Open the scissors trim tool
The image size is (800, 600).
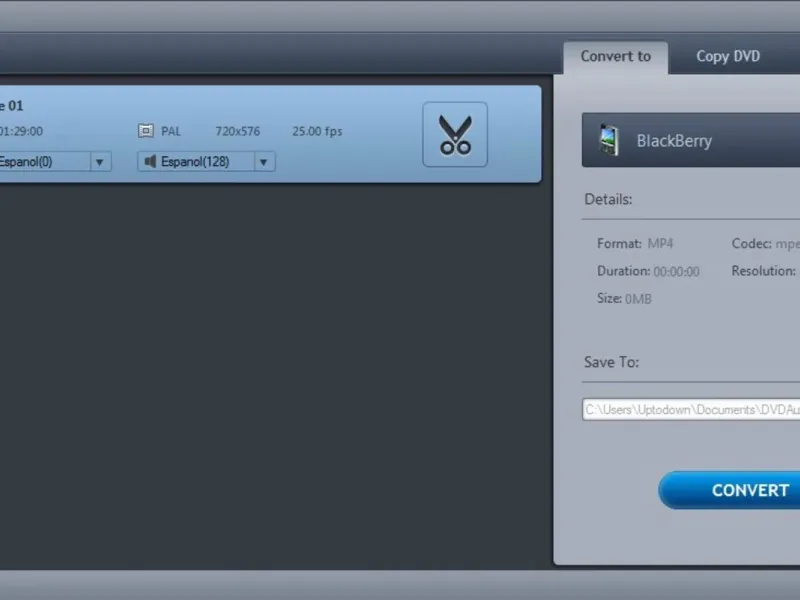click(x=455, y=134)
